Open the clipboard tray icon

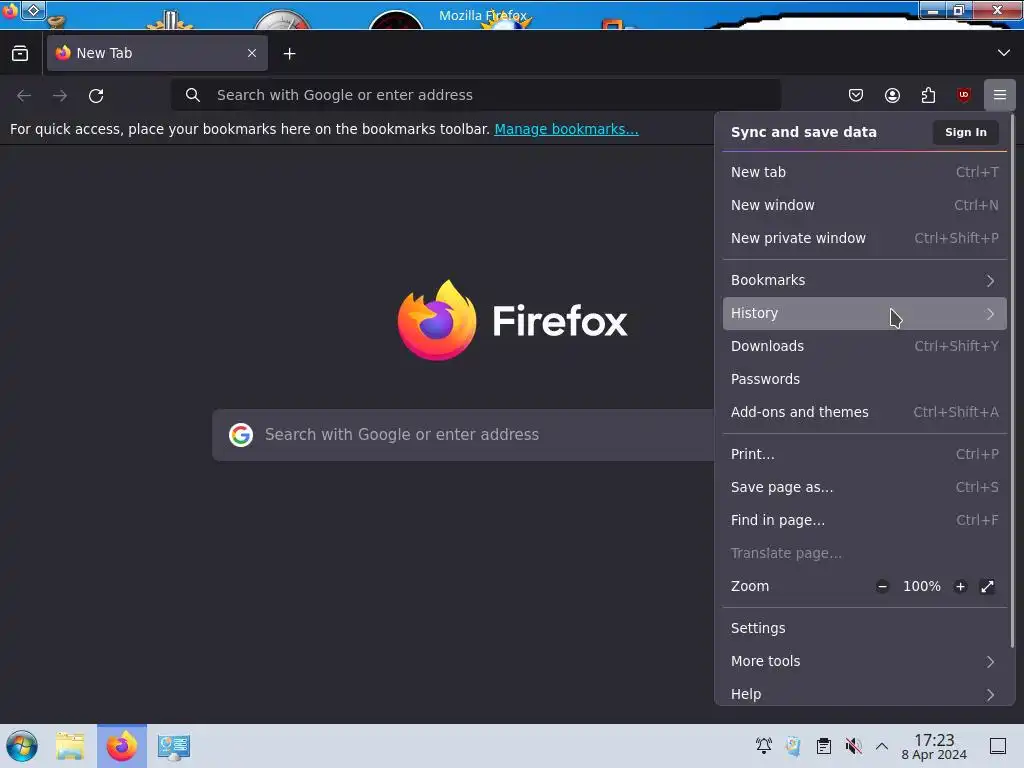(824, 746)
